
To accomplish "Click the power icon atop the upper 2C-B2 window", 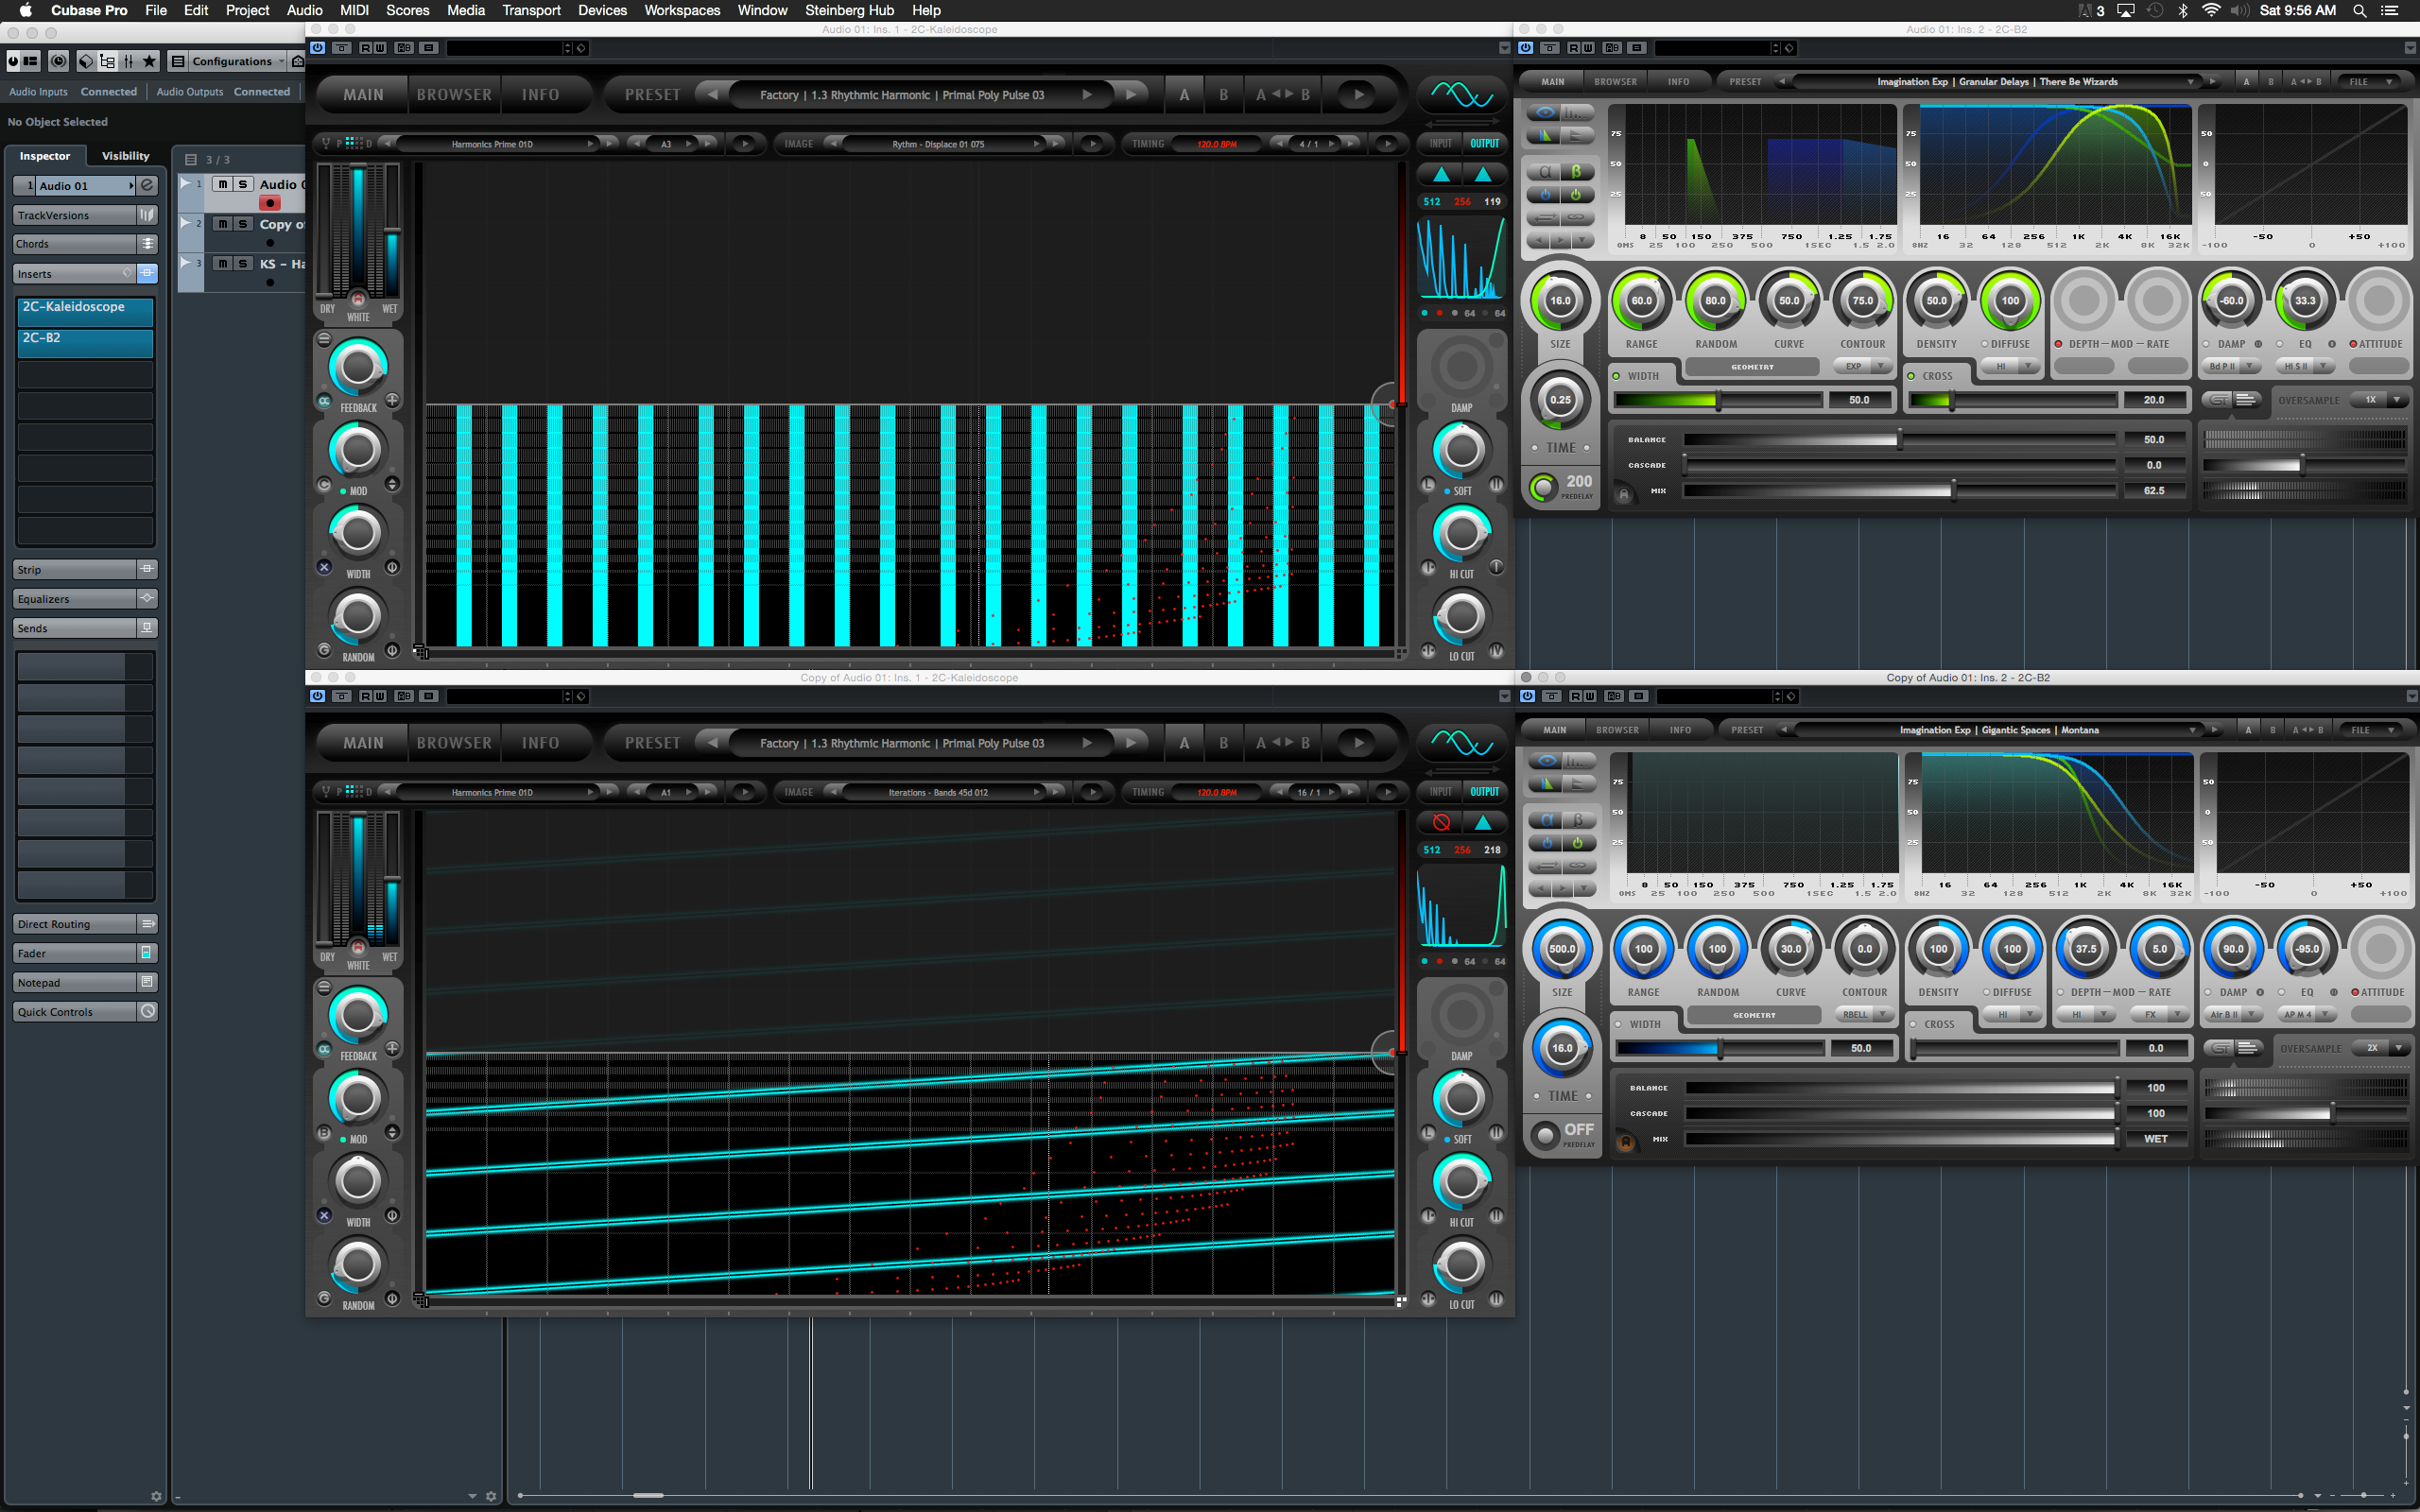I will [x=1525, y=48].
